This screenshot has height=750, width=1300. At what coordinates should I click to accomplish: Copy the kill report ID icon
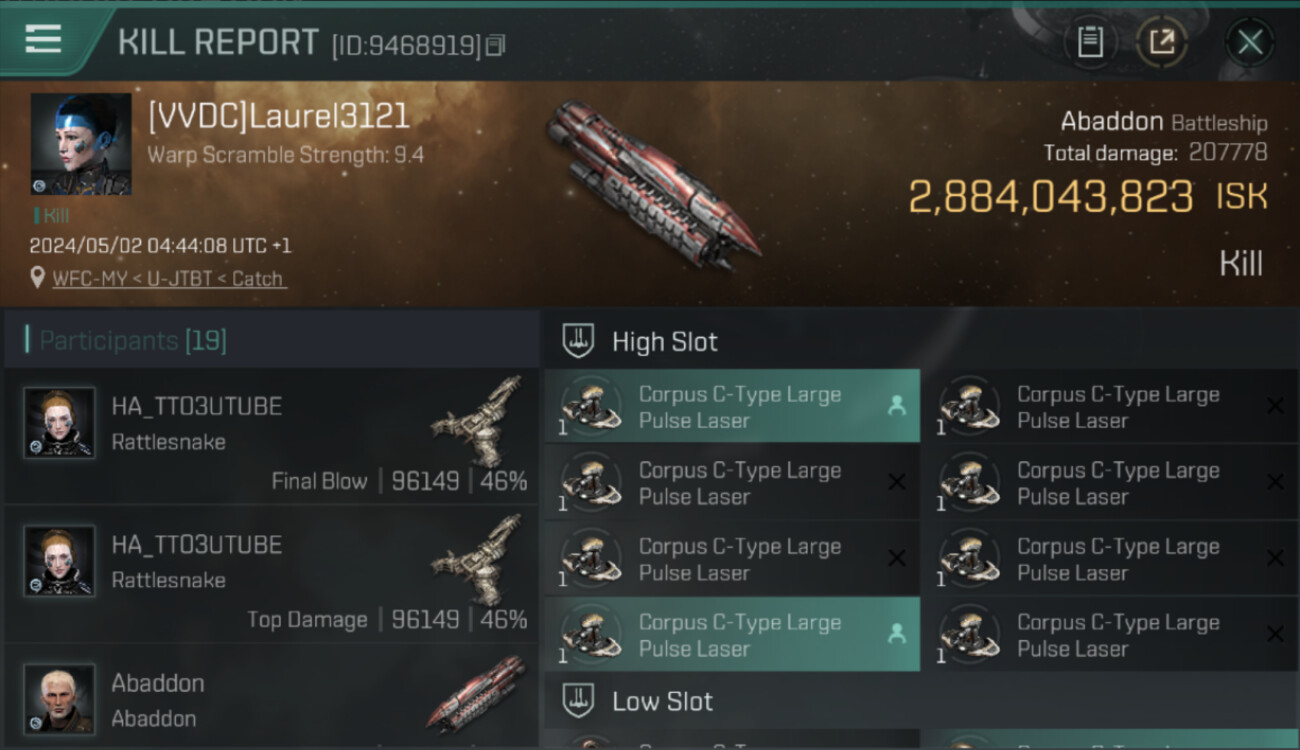point(496,45)
